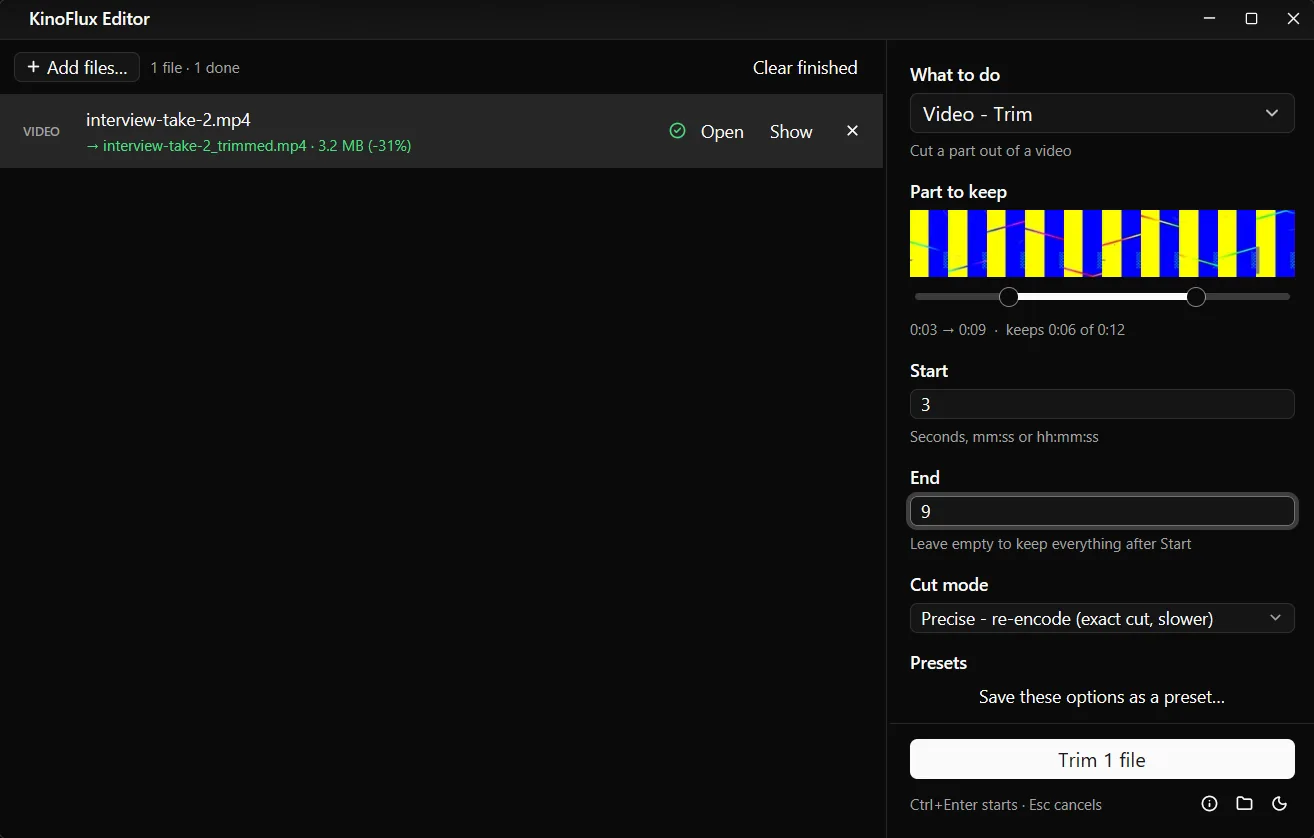Click the trim start slider handle
The width and height of the screenshot is (1314, 838).
(1009, 297)
